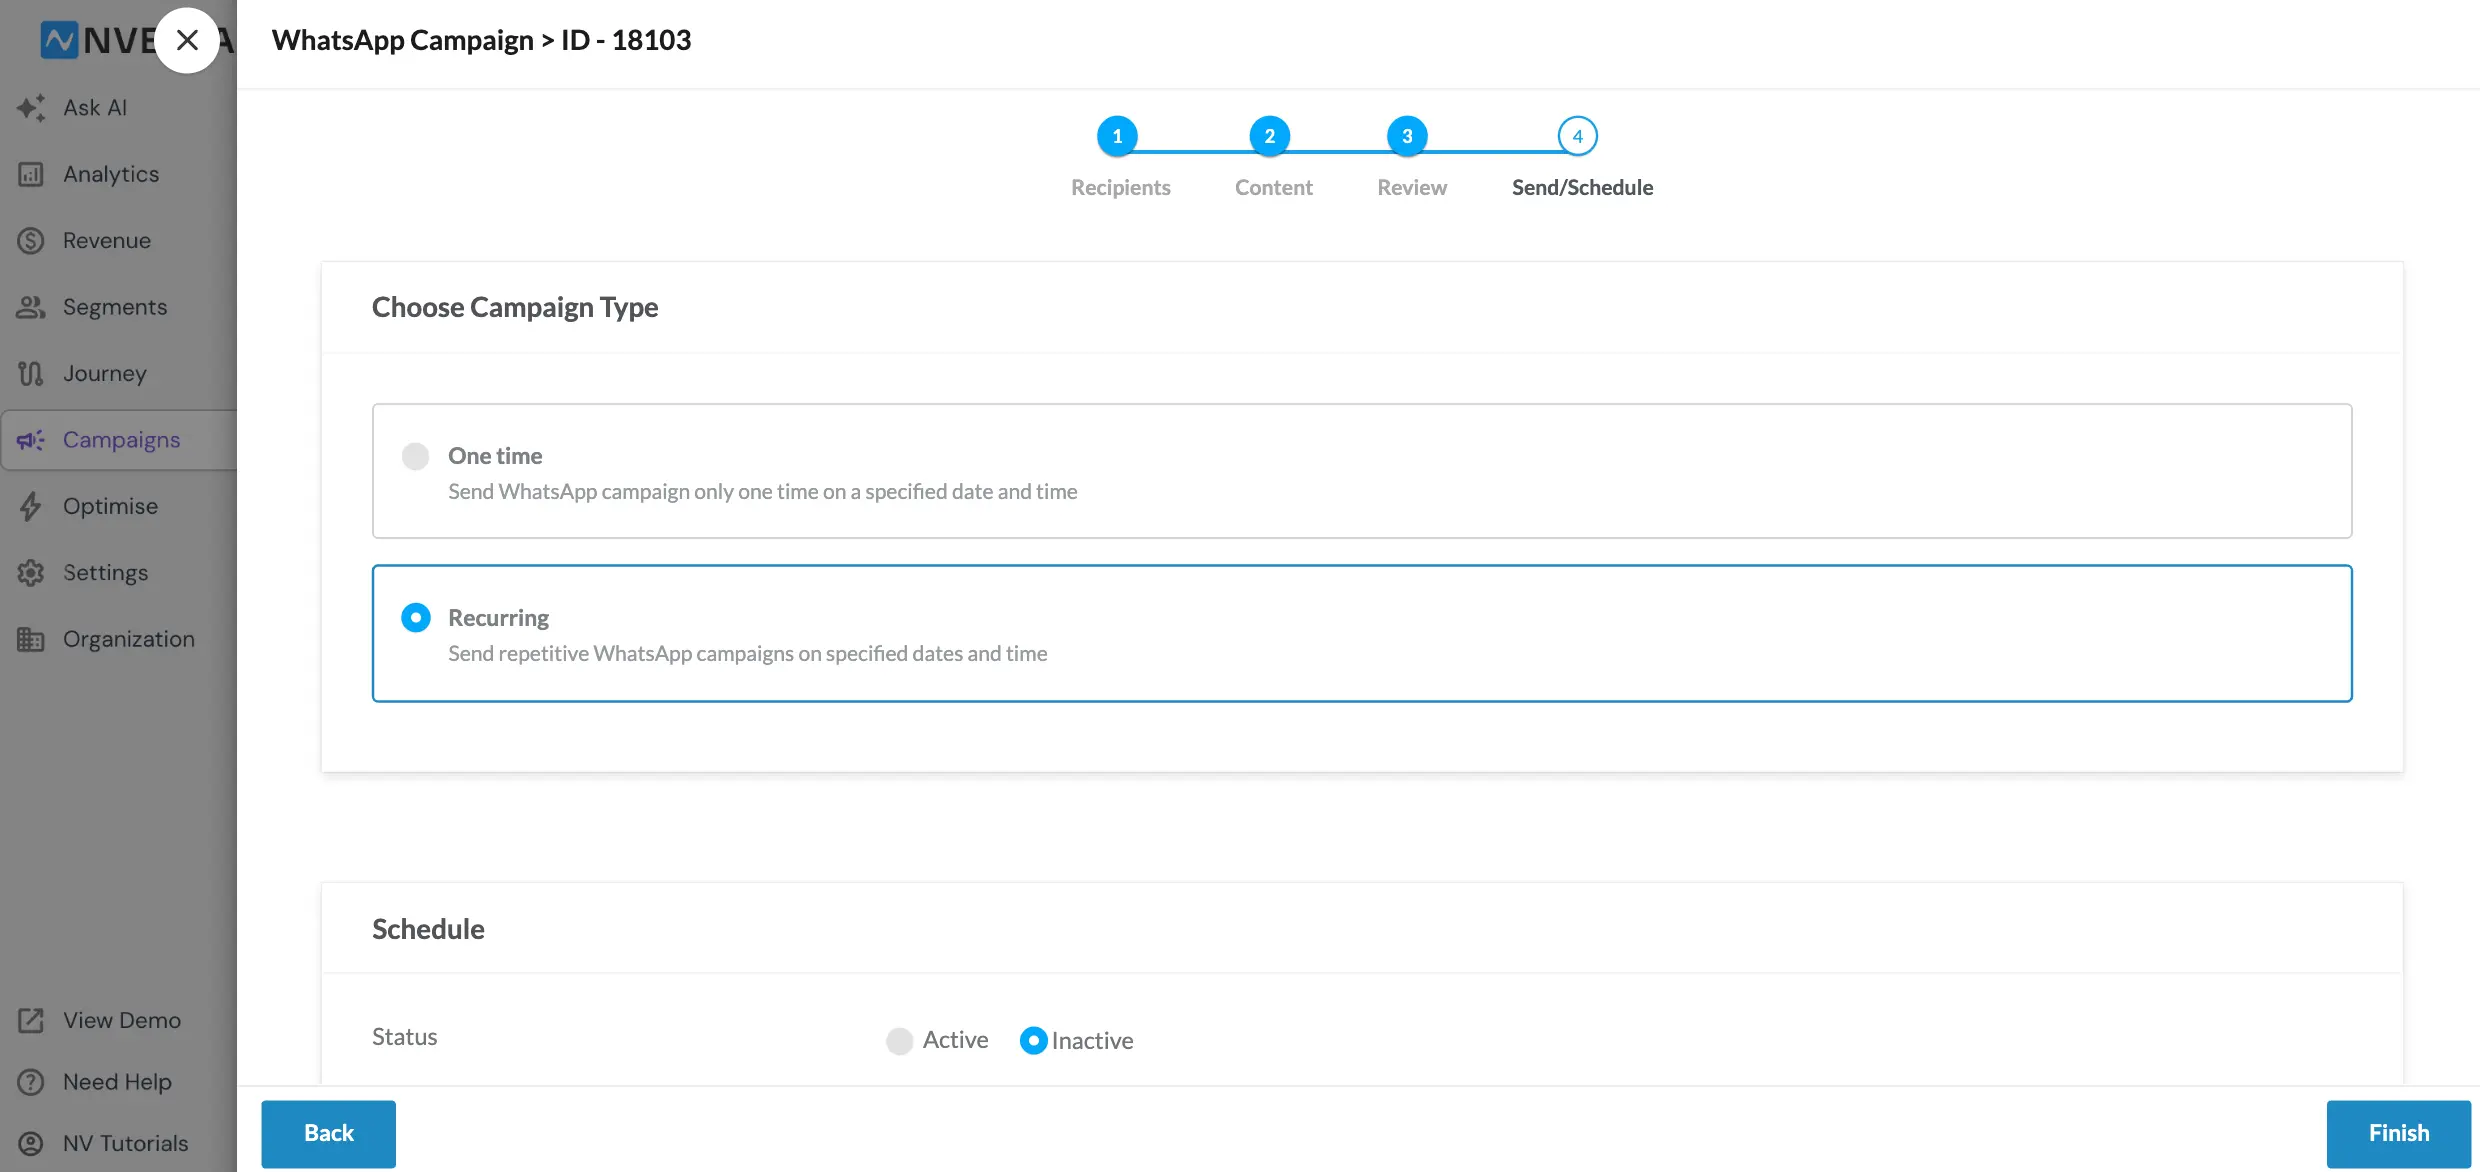
Task: Click the Choose Campaign Type heading
Action: coord(515,307)
